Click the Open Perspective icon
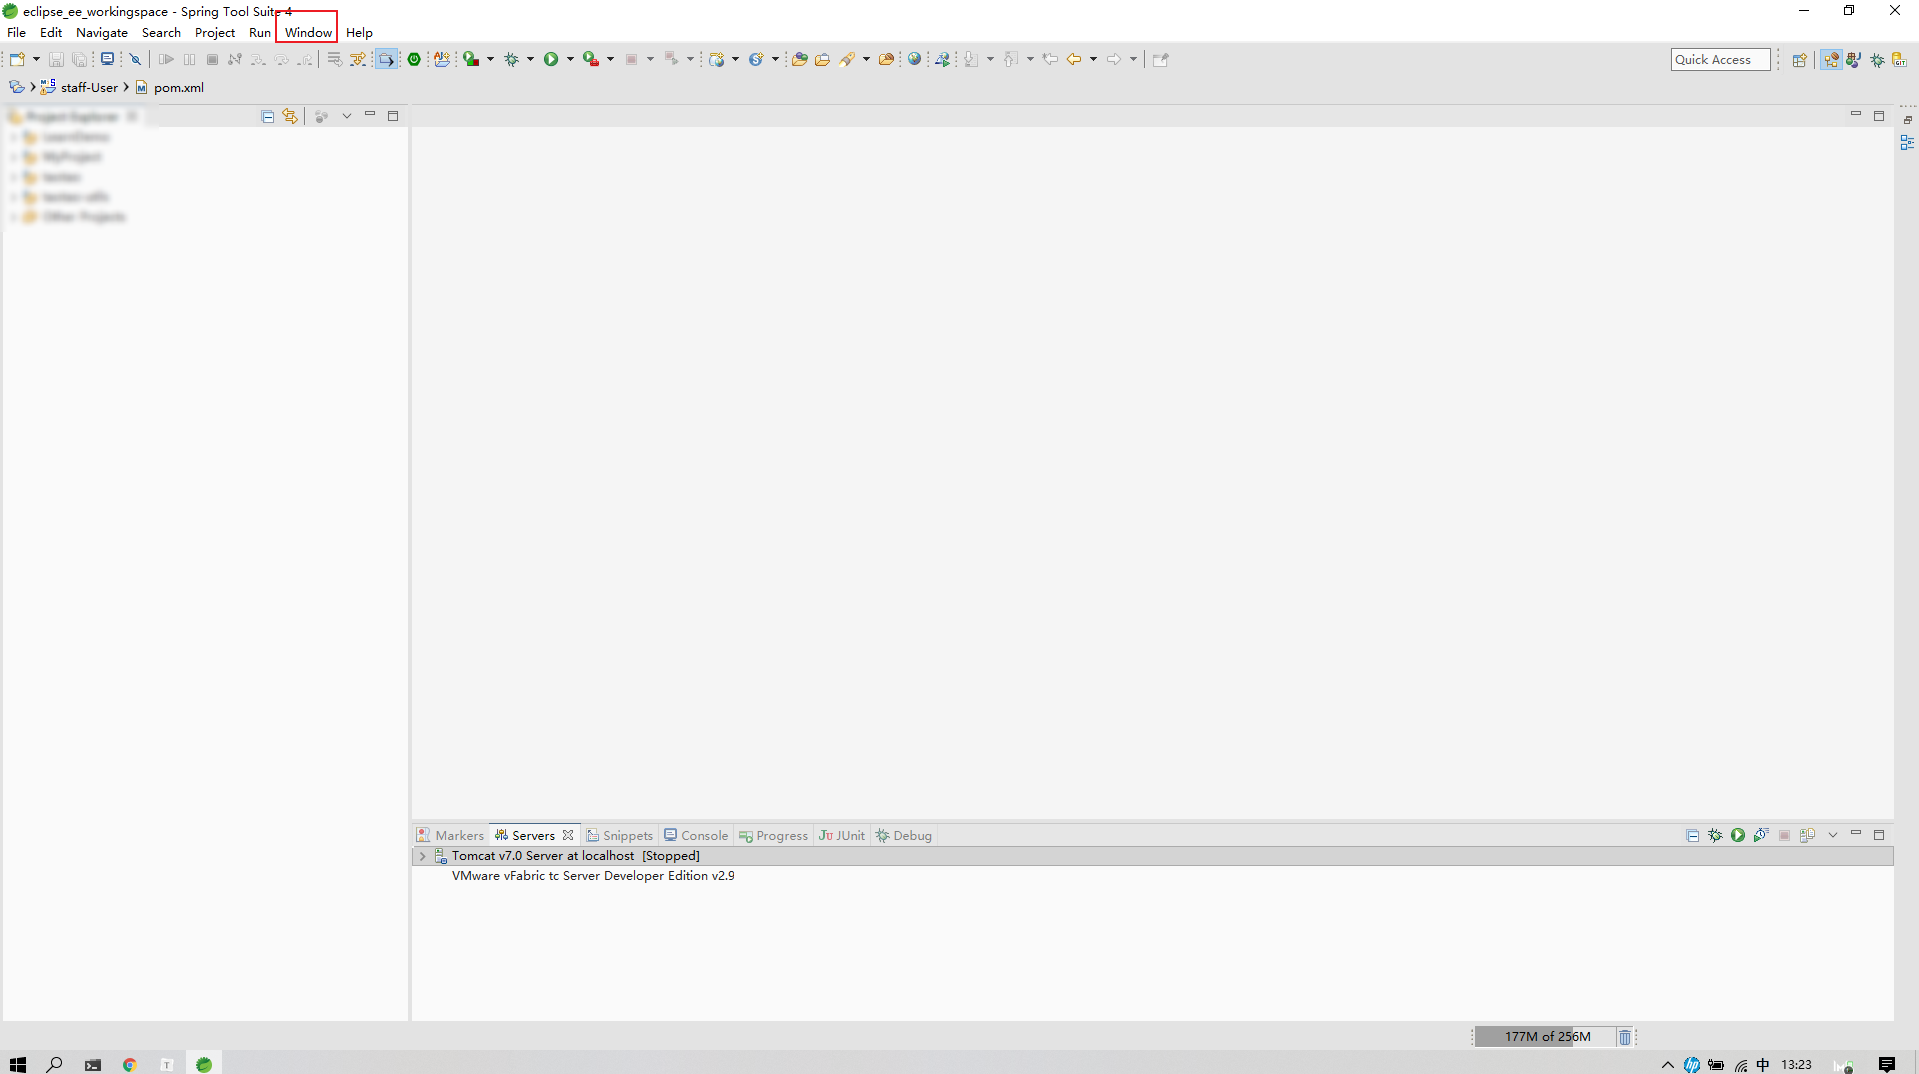Image resolution: width=1919 pixels, height=1074 pixels. 1799,60
